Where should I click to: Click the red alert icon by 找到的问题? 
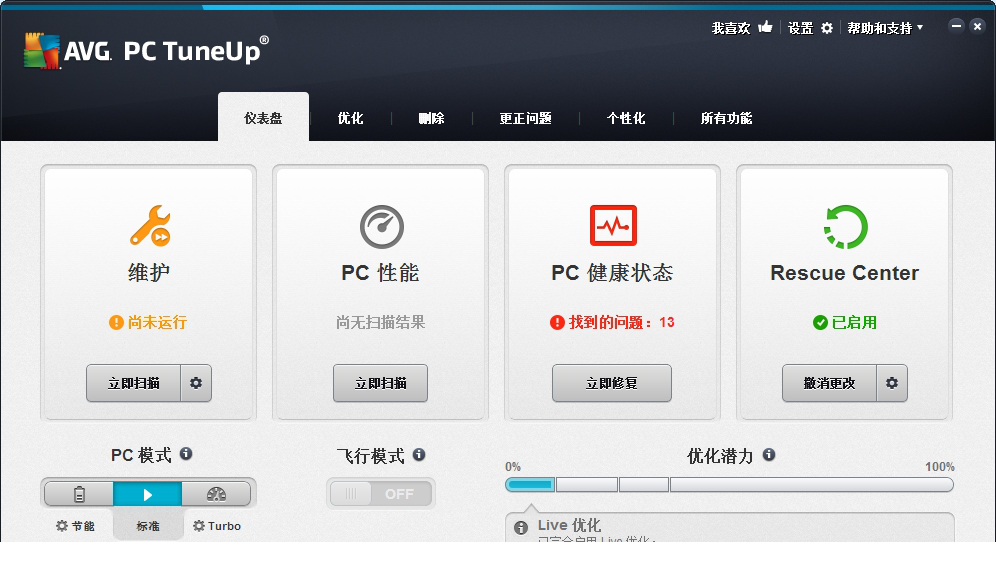(x=557, y=322)
